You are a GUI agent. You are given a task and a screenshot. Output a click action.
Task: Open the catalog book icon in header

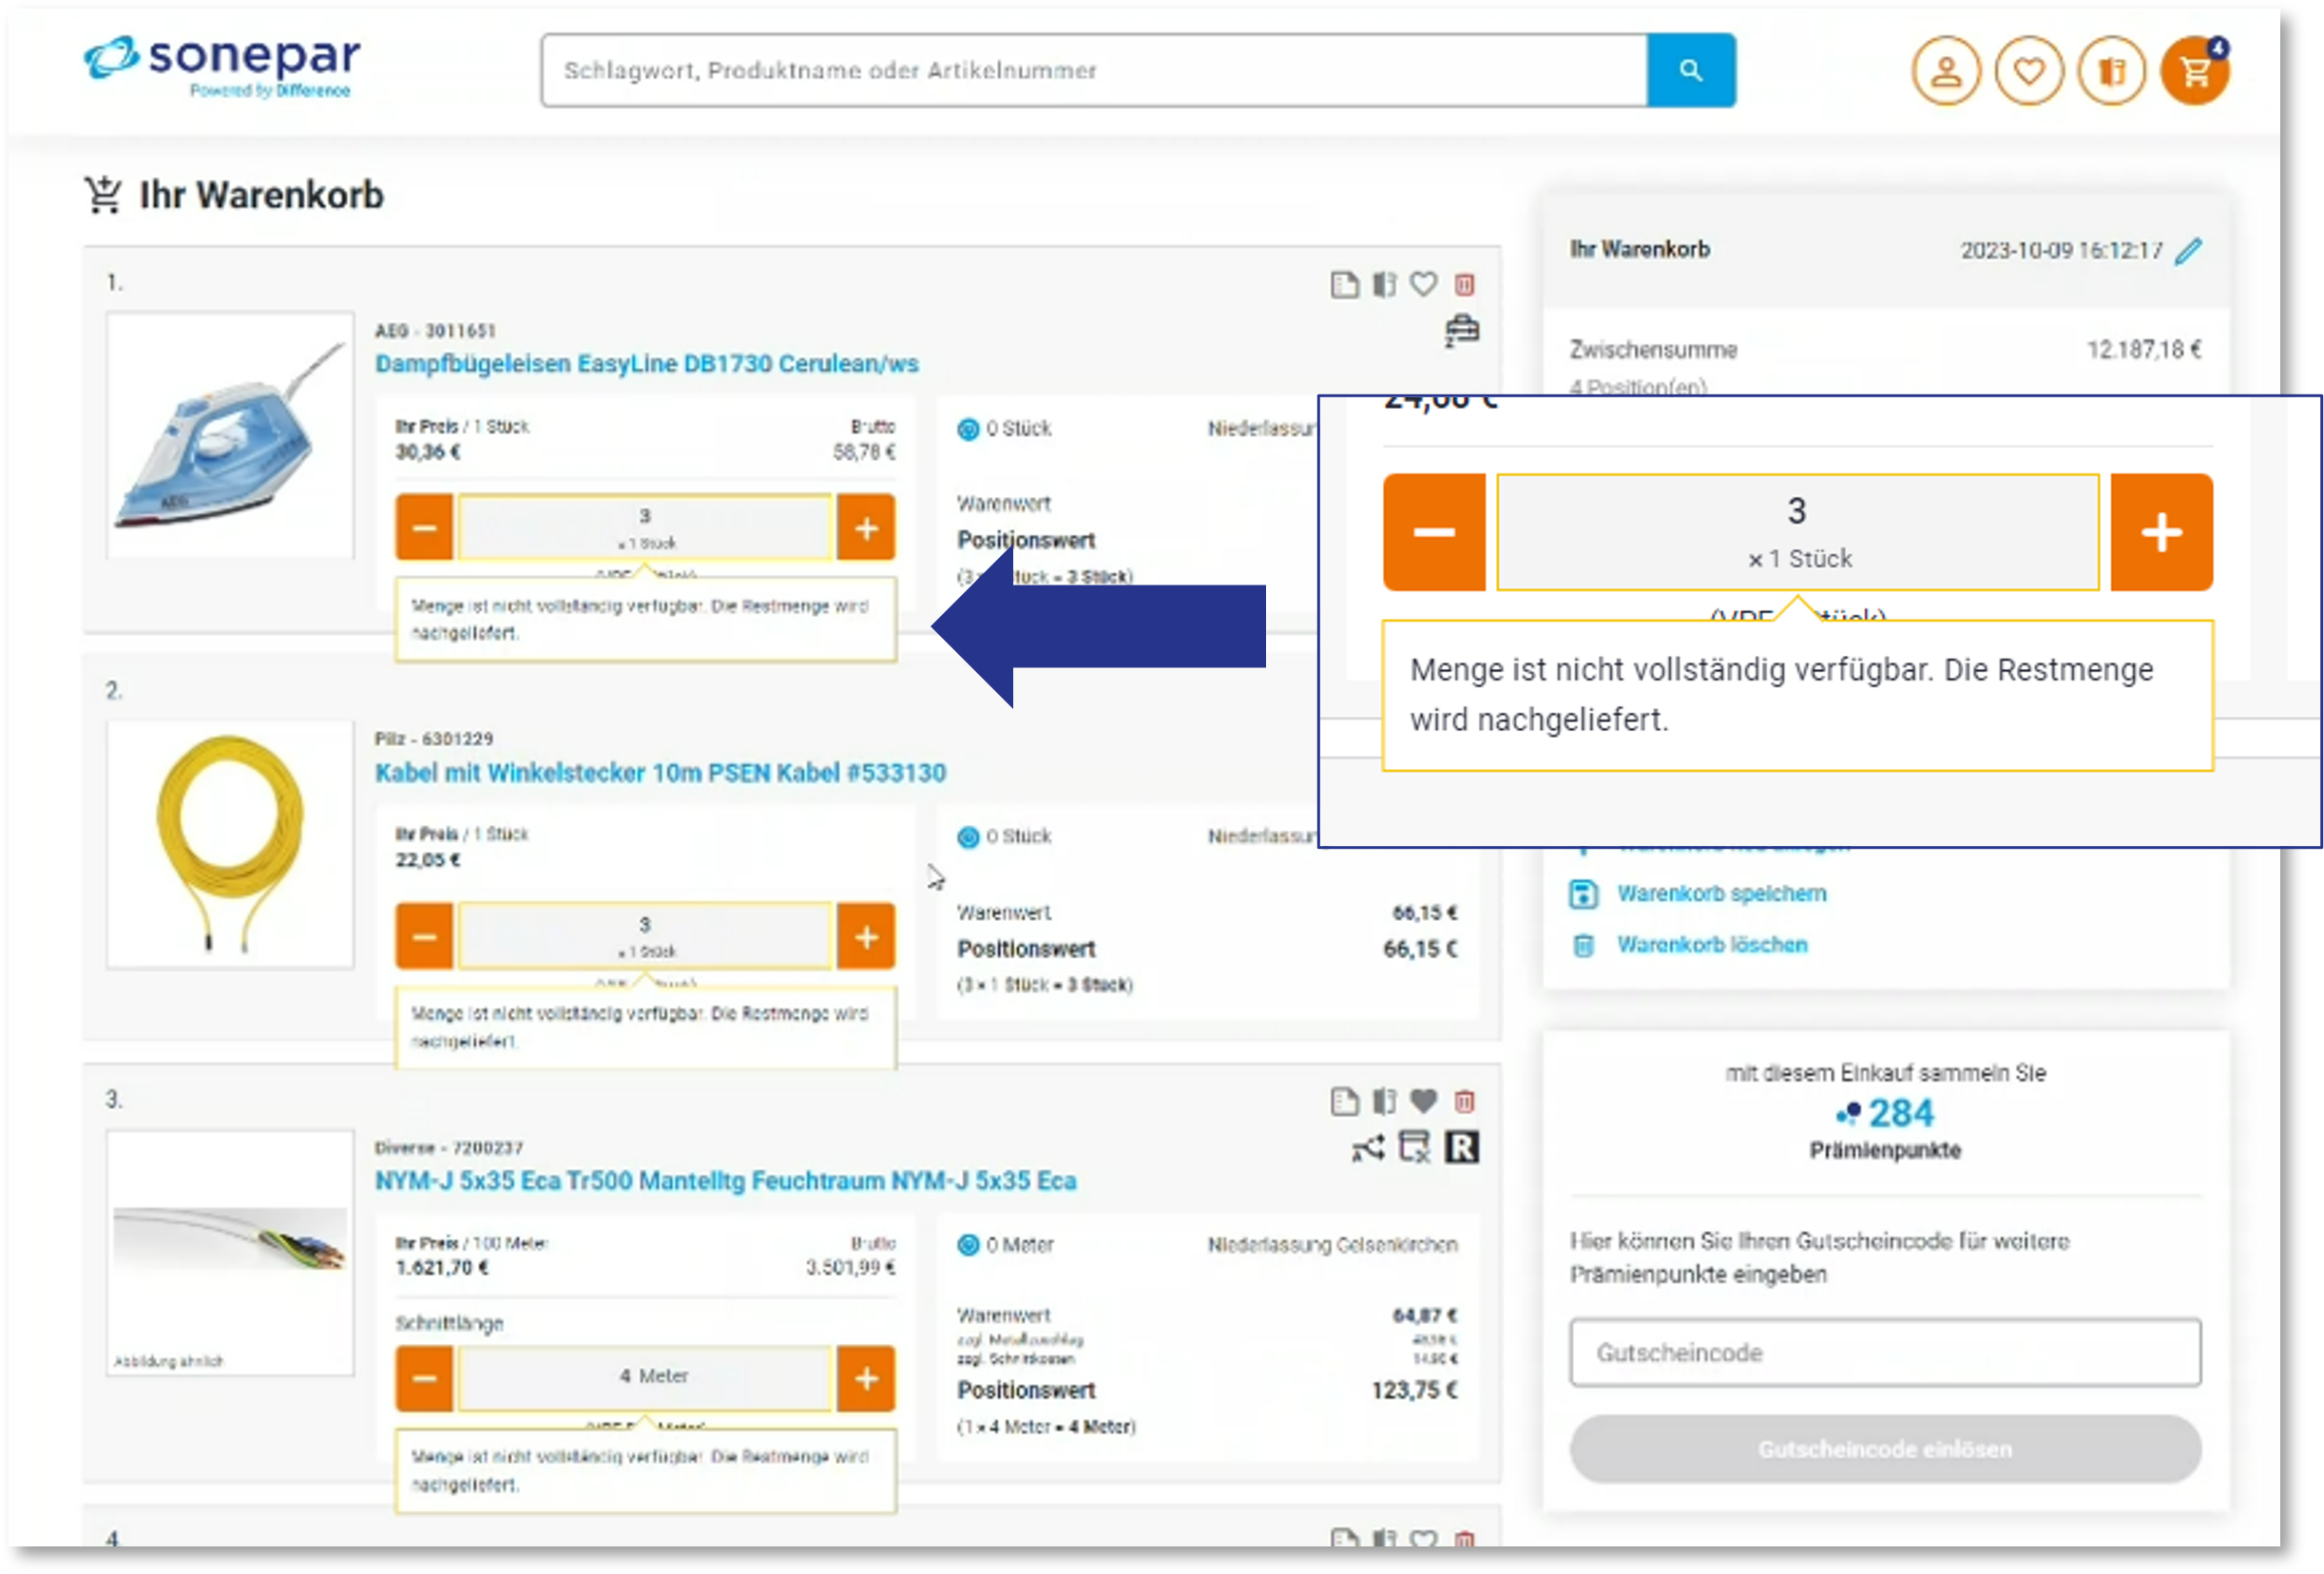click(x=2111, y=71)
